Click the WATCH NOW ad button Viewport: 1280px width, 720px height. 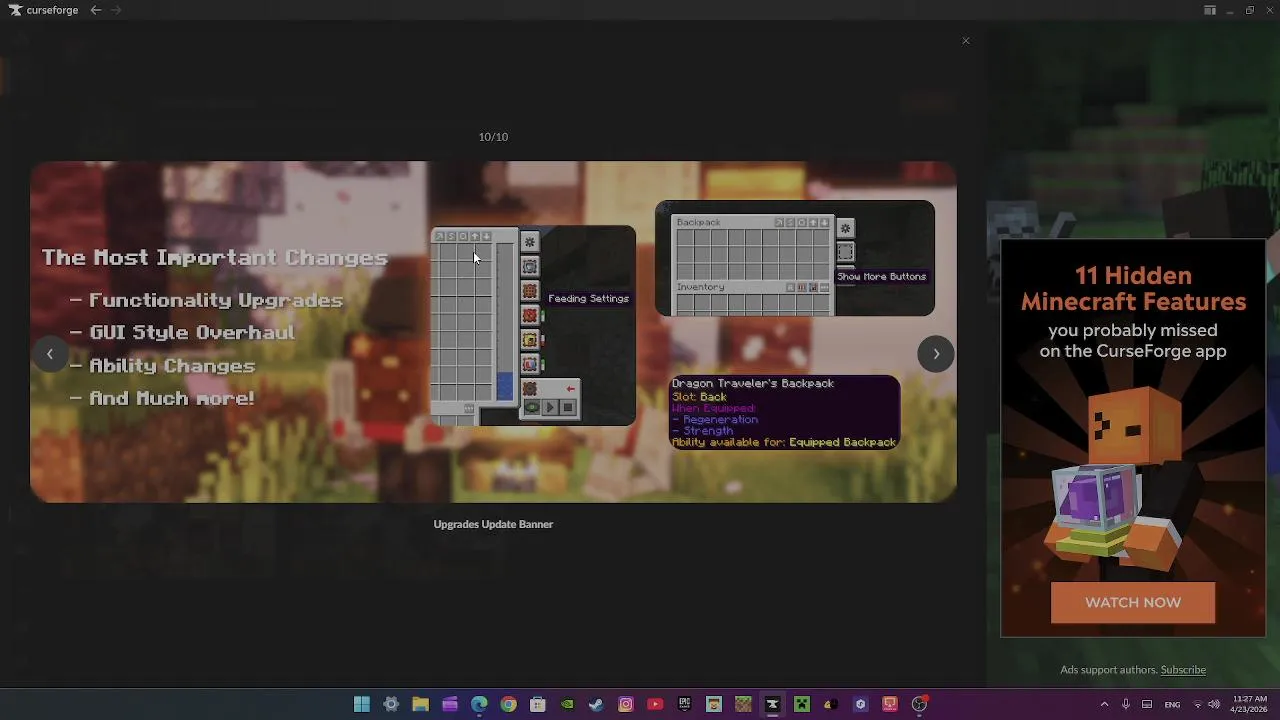pyautogui.click(x=1133, y=603)
